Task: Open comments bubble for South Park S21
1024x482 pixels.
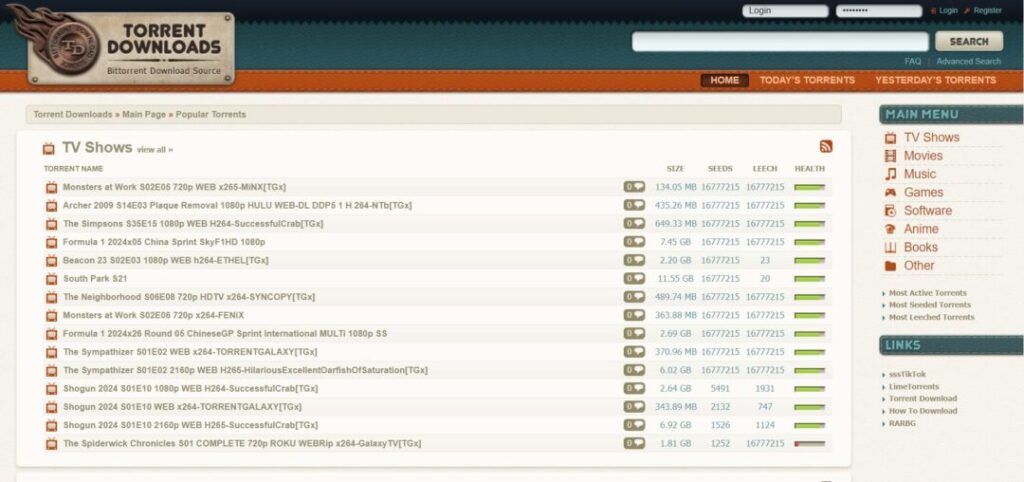Action: [633, 278]
